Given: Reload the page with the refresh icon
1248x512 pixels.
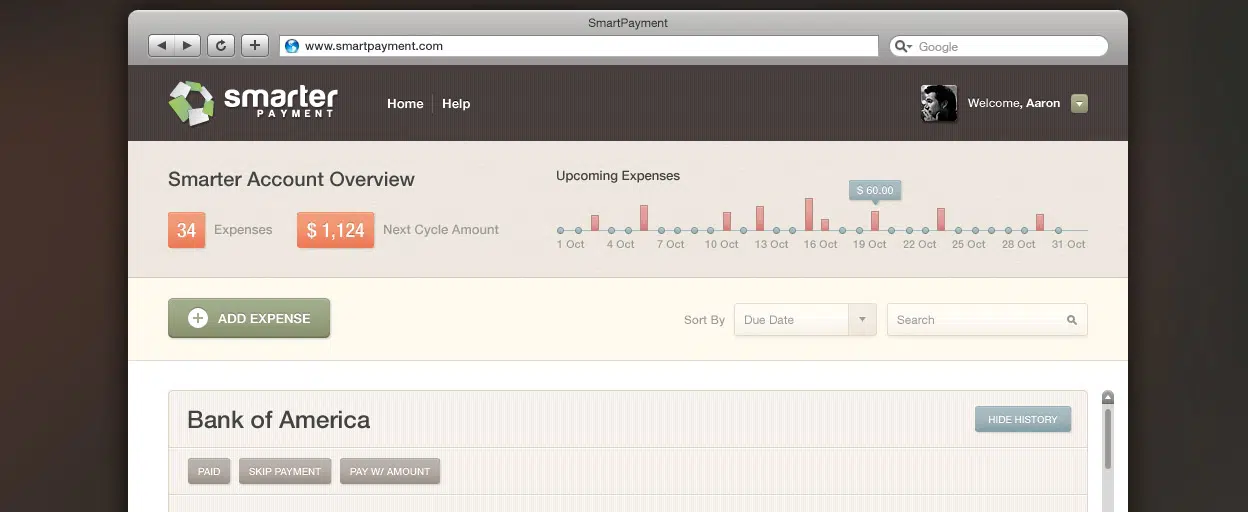Looking at the screenshot, I should [221, 46].
